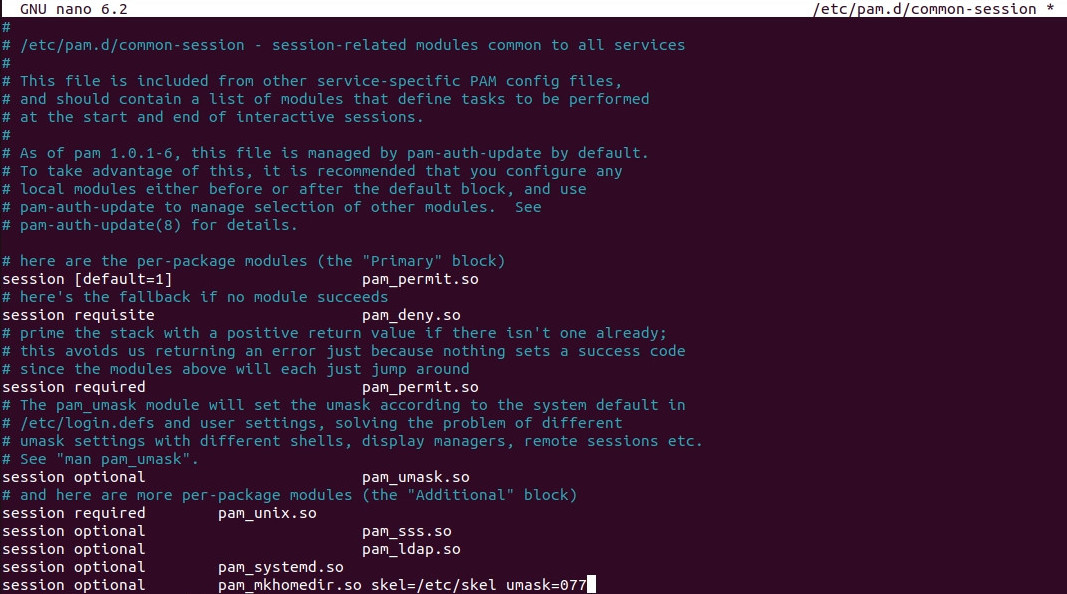The height and width of the screenshot is (594, 1067).
Task: Place cursor on pam_sss.so
Action: point(406,531)
